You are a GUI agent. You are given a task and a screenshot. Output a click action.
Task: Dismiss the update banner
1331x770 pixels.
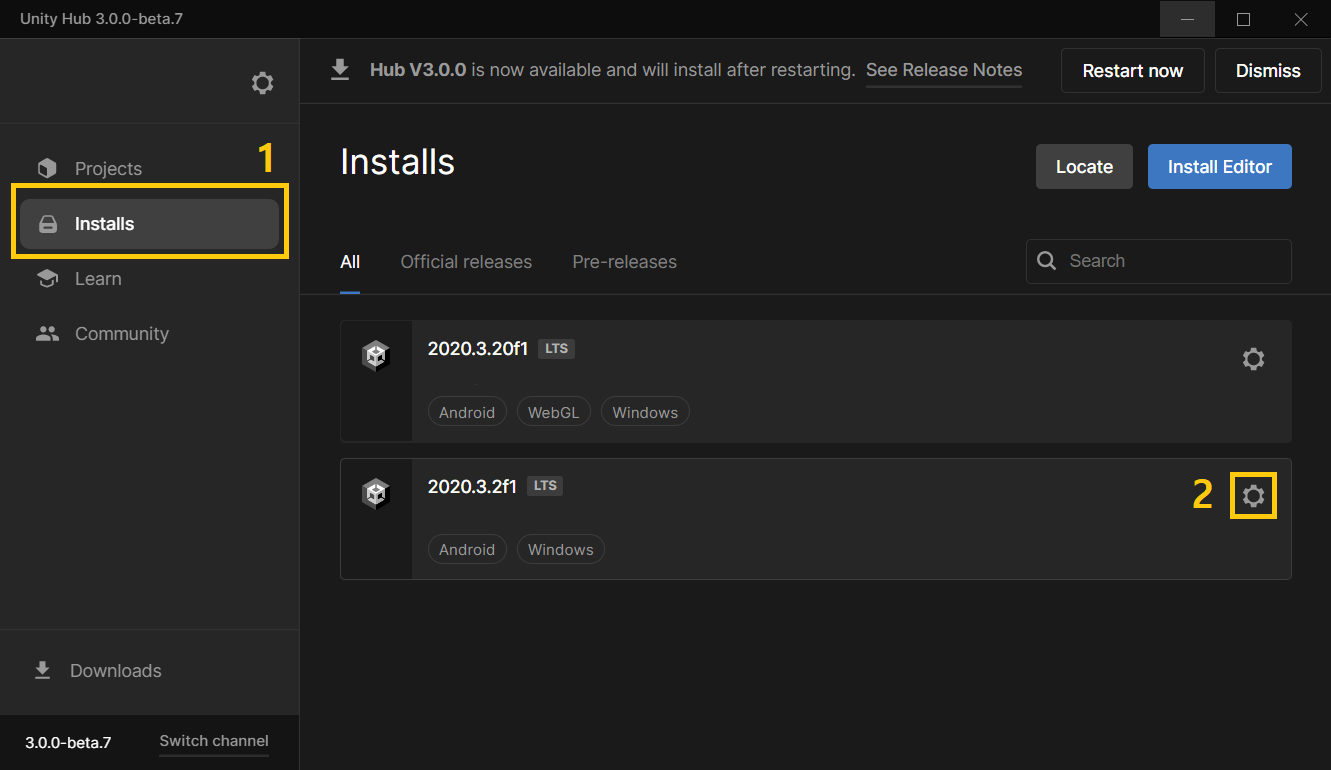point(1268,71)
